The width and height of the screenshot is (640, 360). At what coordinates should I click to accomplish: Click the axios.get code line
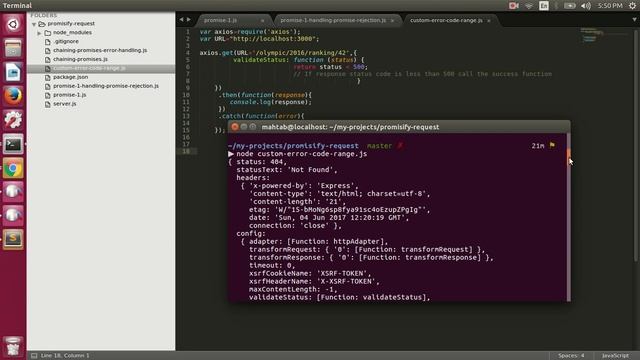278,53
